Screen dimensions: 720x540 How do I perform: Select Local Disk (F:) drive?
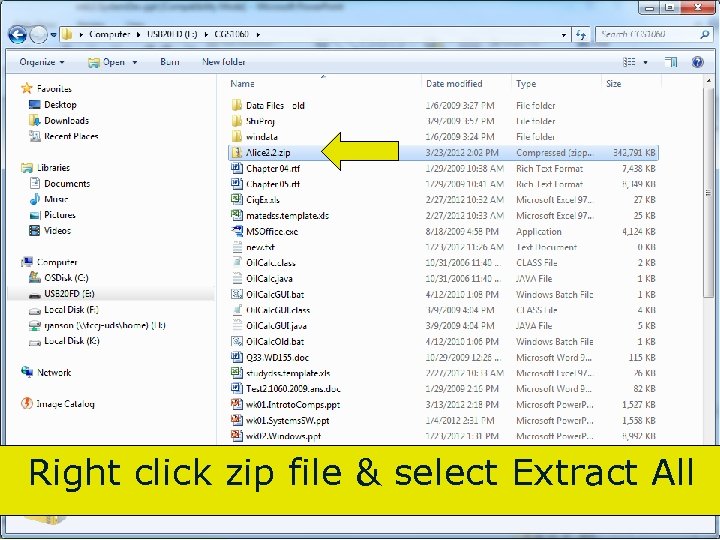click(71, 309)
